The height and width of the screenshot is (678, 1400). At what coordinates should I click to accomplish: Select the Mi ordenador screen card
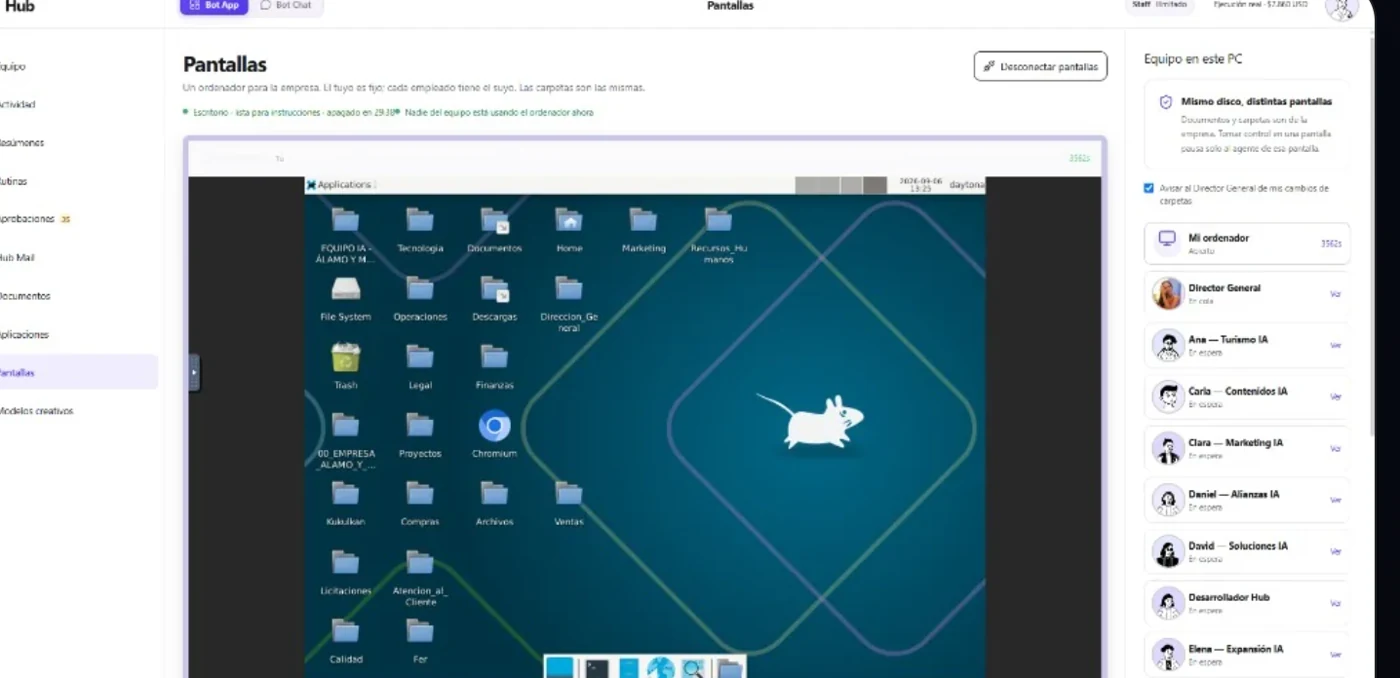pos(1247,244)
